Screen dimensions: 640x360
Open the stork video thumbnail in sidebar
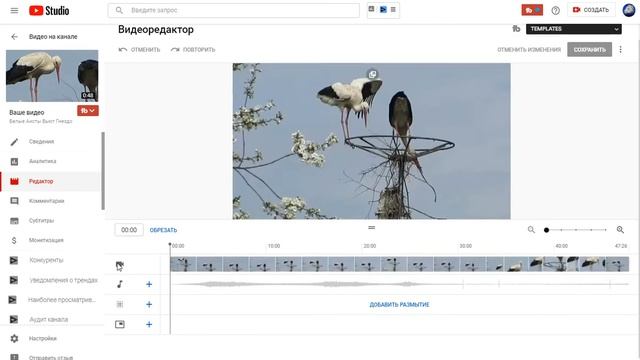(x=52, y=76)
